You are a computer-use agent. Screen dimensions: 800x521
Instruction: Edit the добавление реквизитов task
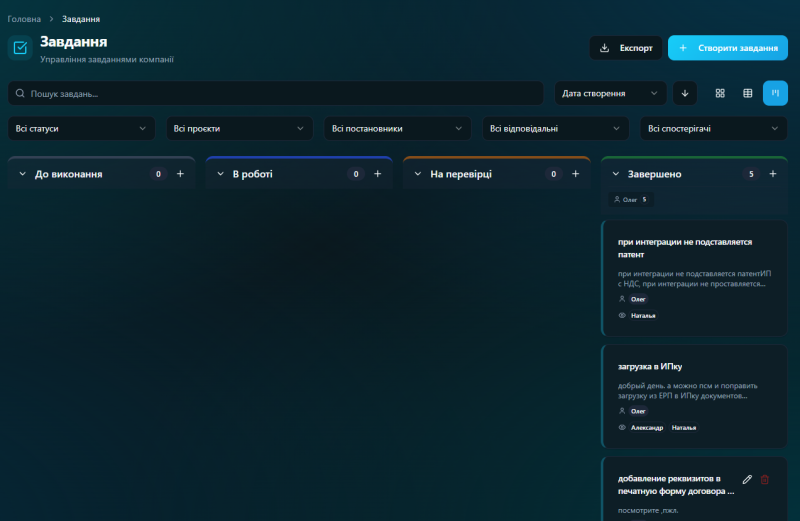tap(747, 480)
